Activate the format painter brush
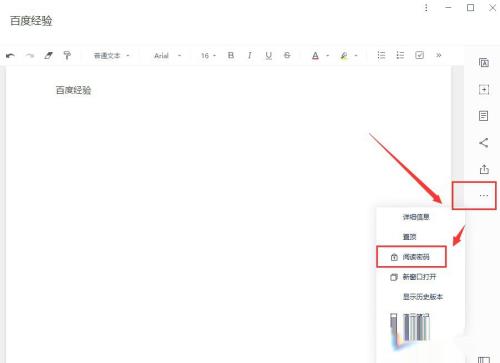Screen dimensions: 500x363 point(67,55)
